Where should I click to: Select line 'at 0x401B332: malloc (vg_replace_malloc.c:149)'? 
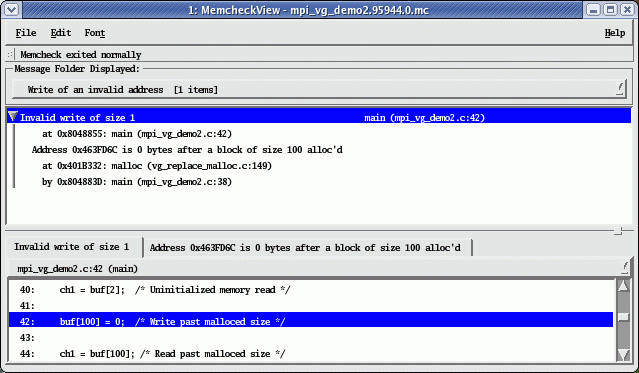(x=157, y=166)
